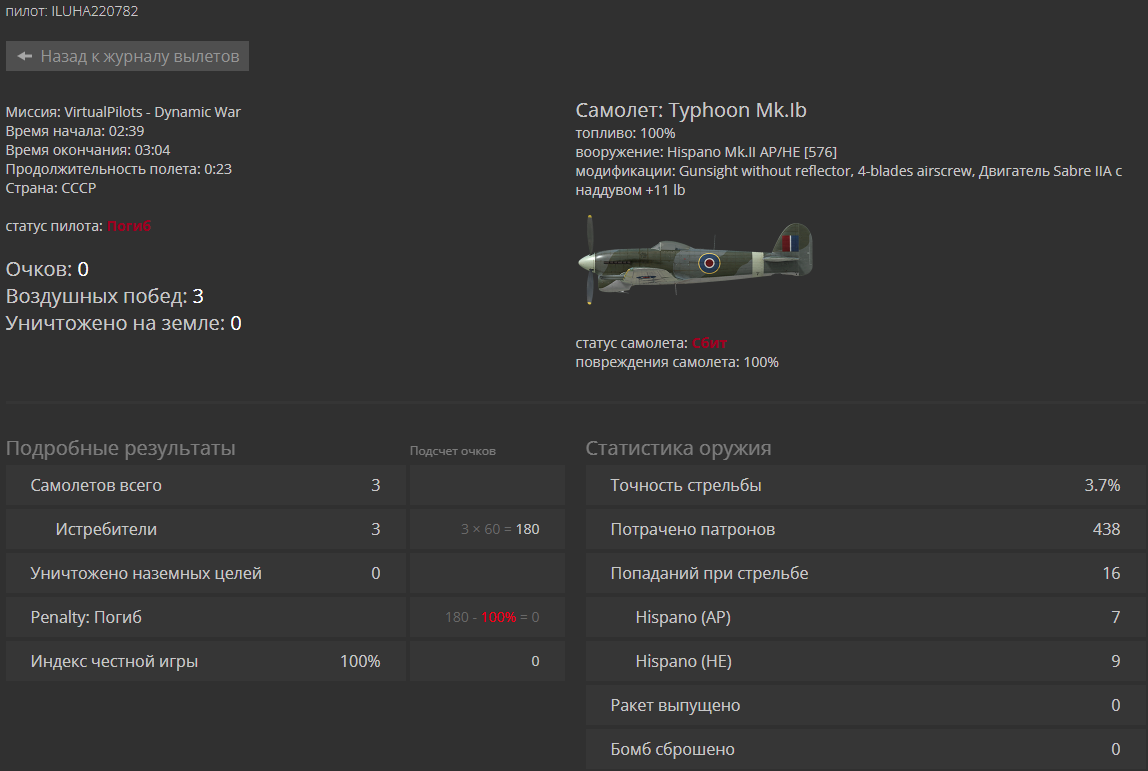Click the start time 'Время начала: 02:39'
Screen dimensions: 1148x771
[75, 131]
